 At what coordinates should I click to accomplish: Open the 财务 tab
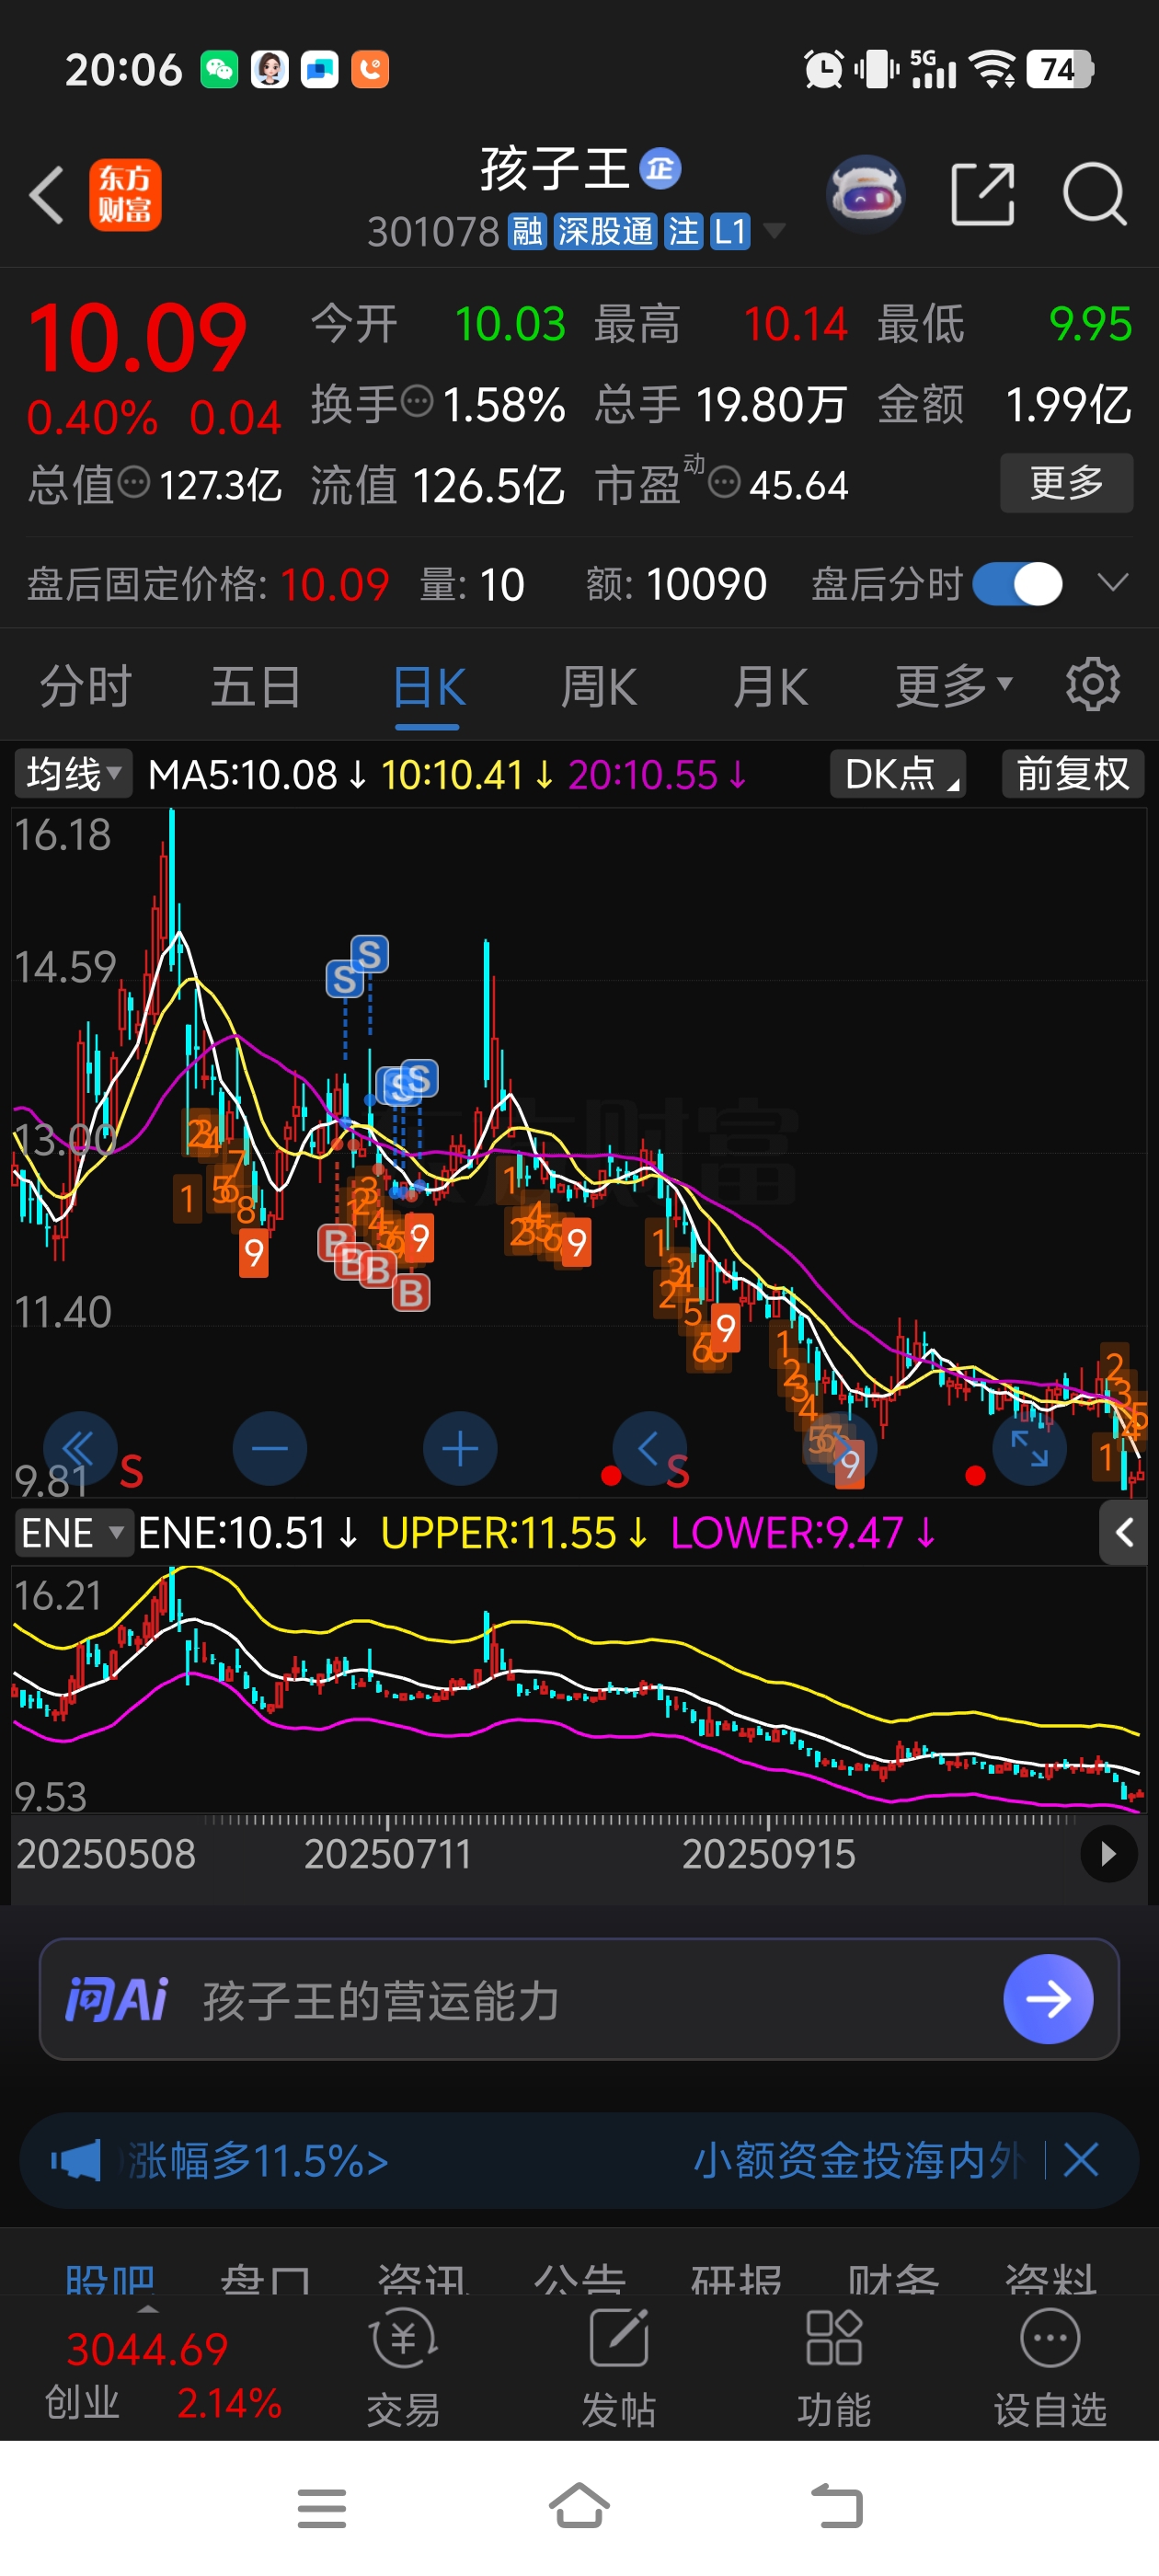click(x=894, y=2279)
